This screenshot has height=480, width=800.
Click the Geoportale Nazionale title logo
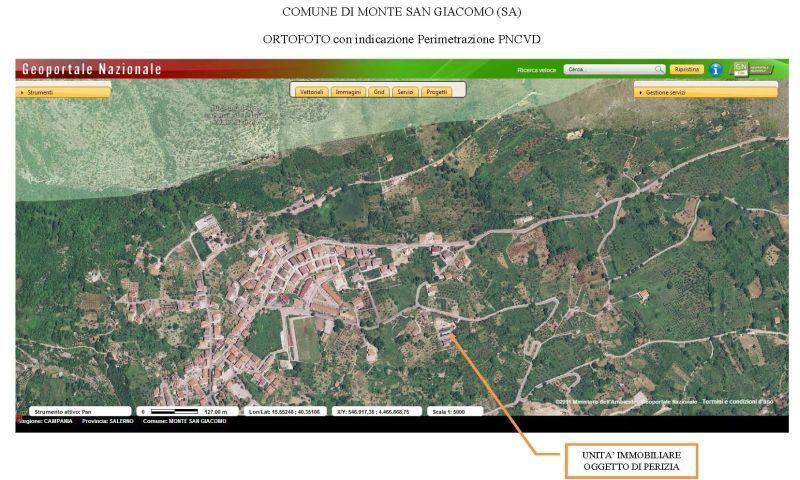click(88, 69)
